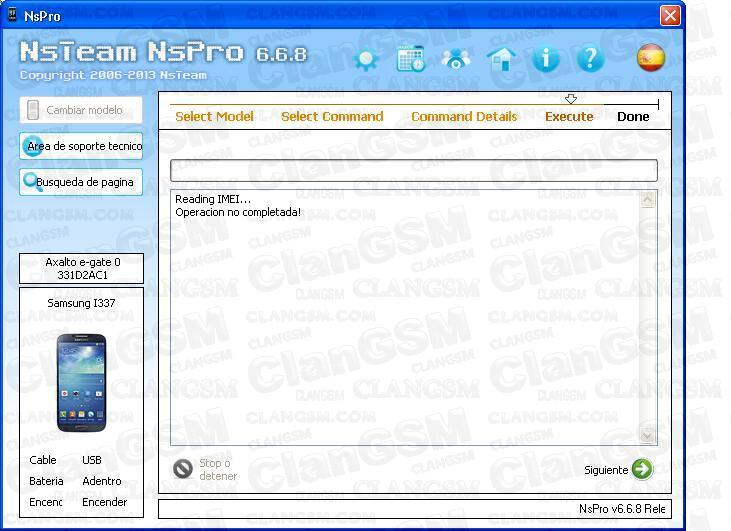Screen dimensions: 731x531
Task: Click the phone icon in Cambiar modelo
Action: point(33,110)
